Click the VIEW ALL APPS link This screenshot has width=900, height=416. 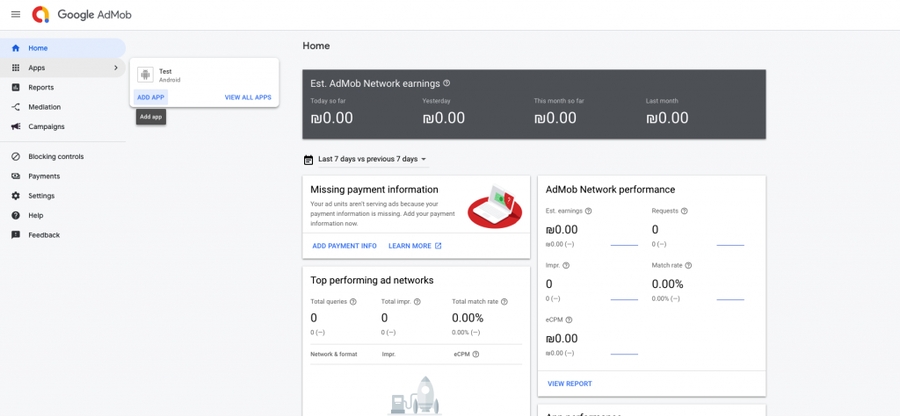click(x=248, y=98)
